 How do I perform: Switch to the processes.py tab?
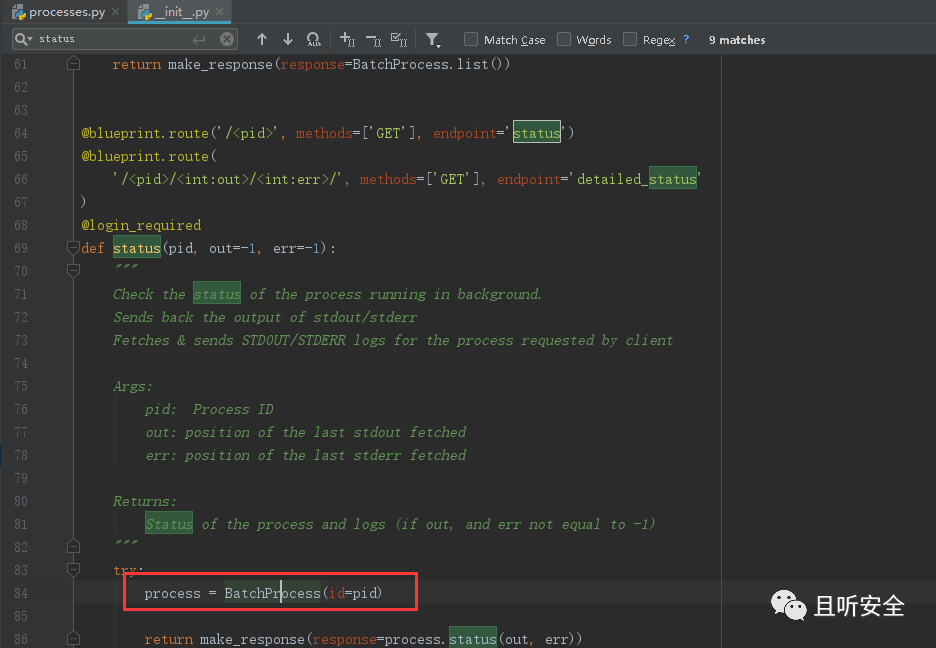[x=59, y=12]
